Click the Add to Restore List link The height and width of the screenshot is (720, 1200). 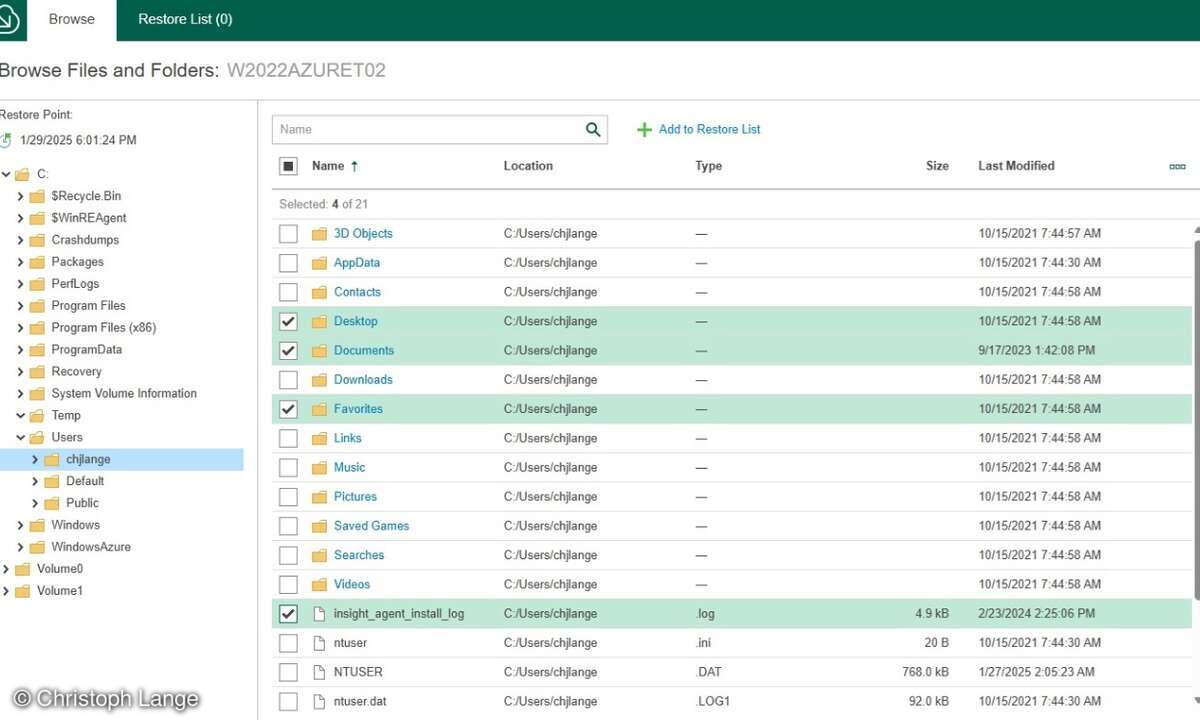pyautogui.click(x=709, y=129)
